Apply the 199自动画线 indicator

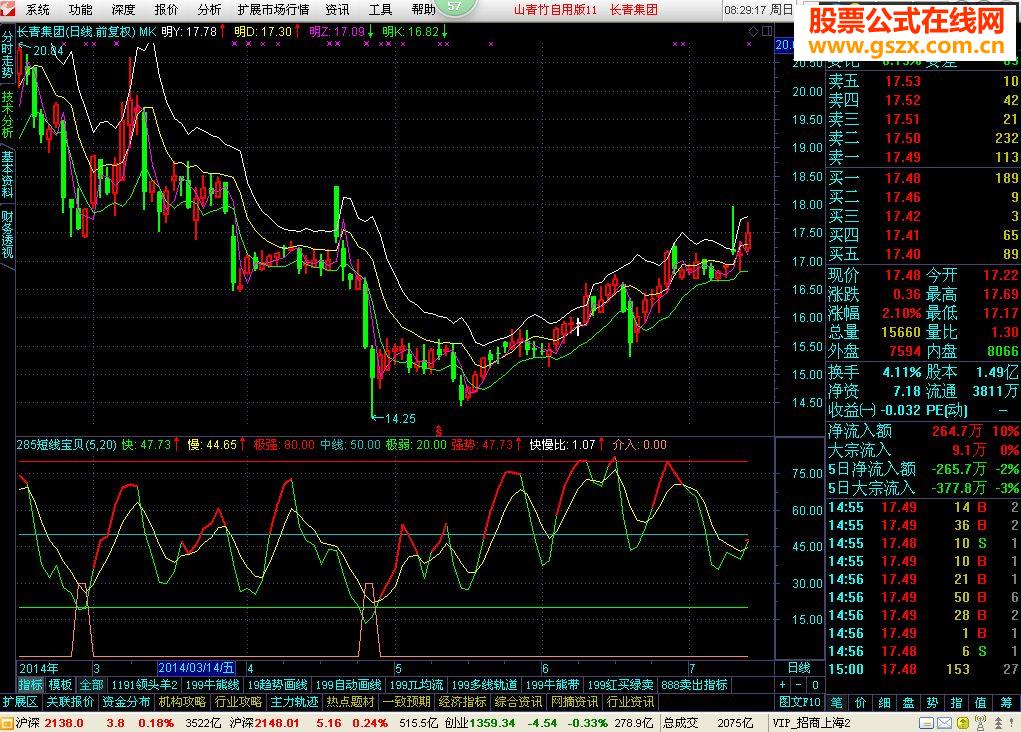348,685
